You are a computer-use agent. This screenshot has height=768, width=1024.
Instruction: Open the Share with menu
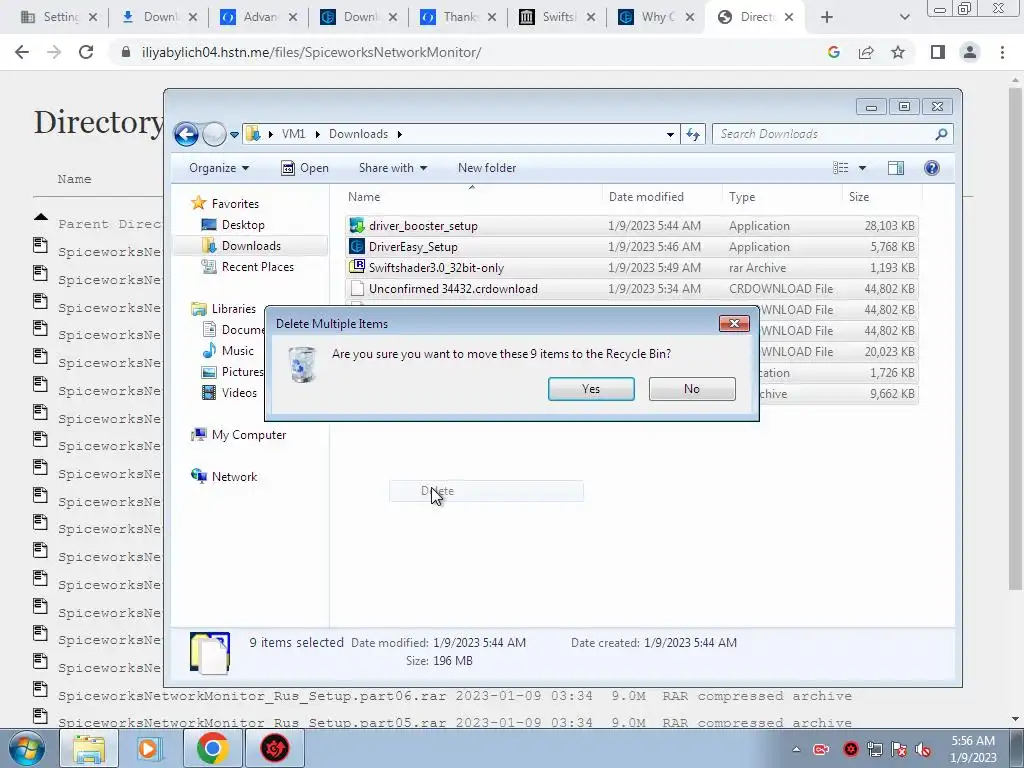click(392, 168)
